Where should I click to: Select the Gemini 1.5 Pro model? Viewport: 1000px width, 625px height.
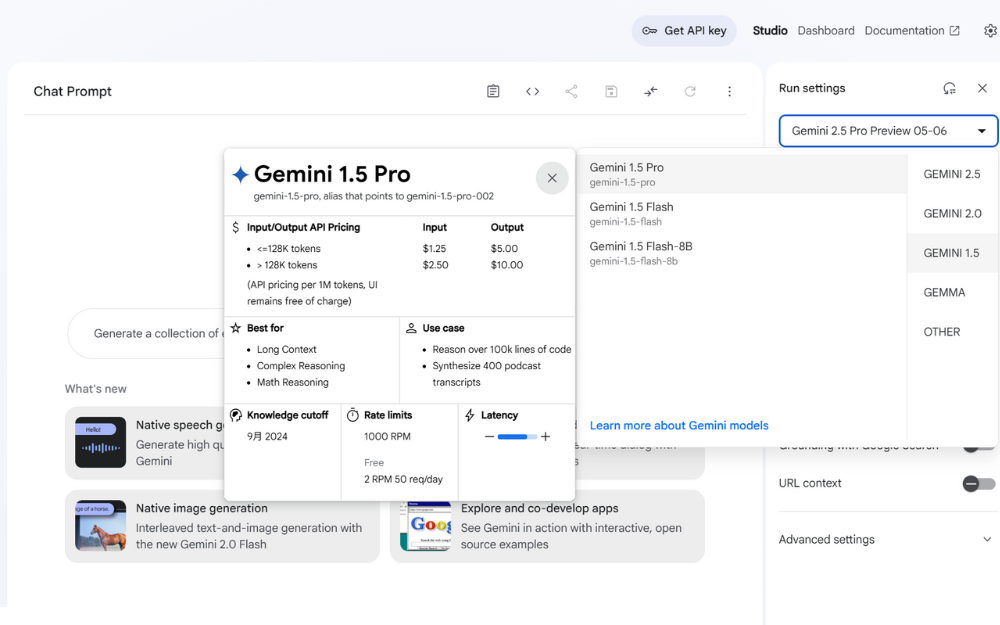(x=742, y=174)
